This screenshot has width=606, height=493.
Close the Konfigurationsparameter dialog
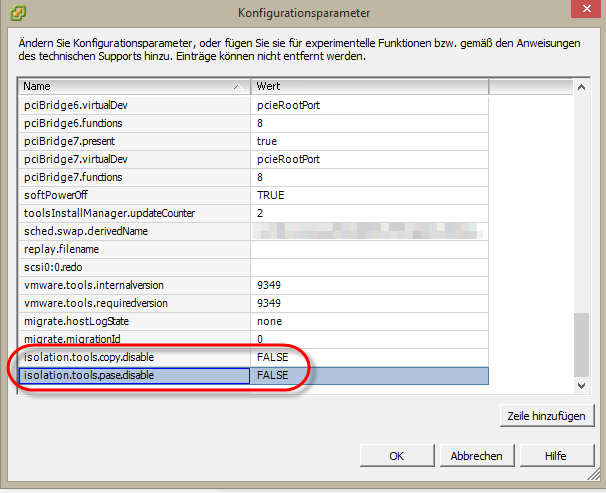tap(587, 8)
